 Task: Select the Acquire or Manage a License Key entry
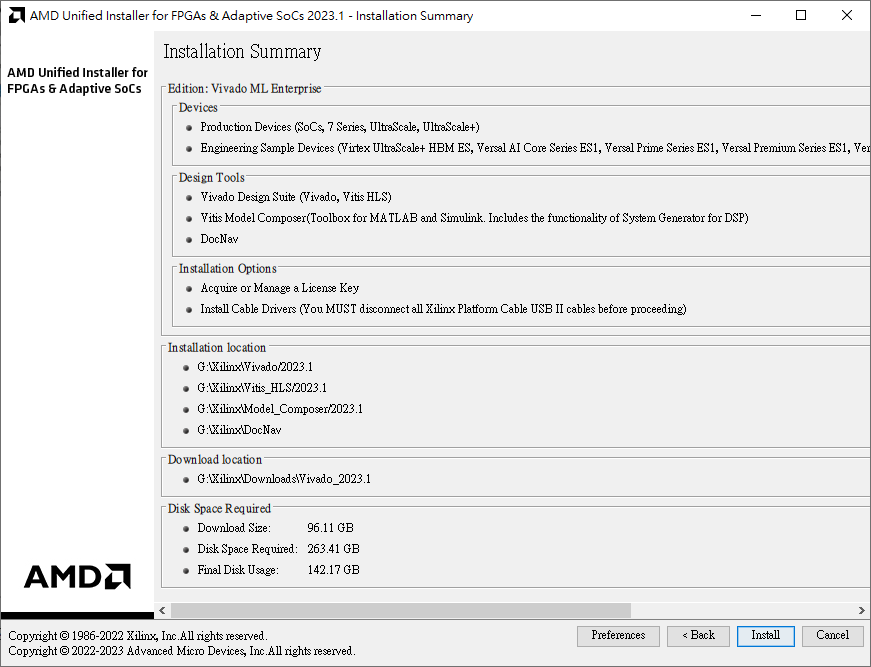tap(277, 288)
